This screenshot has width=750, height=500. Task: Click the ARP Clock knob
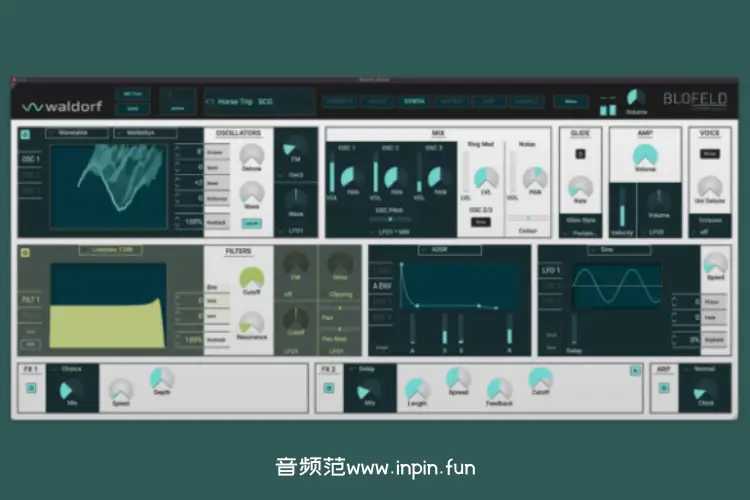pyautogui.click(x=706, y=390)
